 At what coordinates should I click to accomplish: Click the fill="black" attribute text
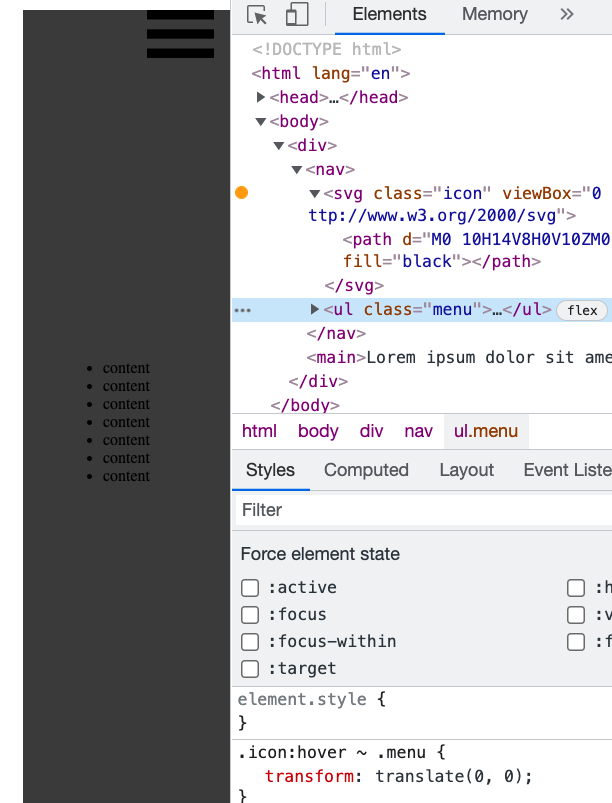403,261
